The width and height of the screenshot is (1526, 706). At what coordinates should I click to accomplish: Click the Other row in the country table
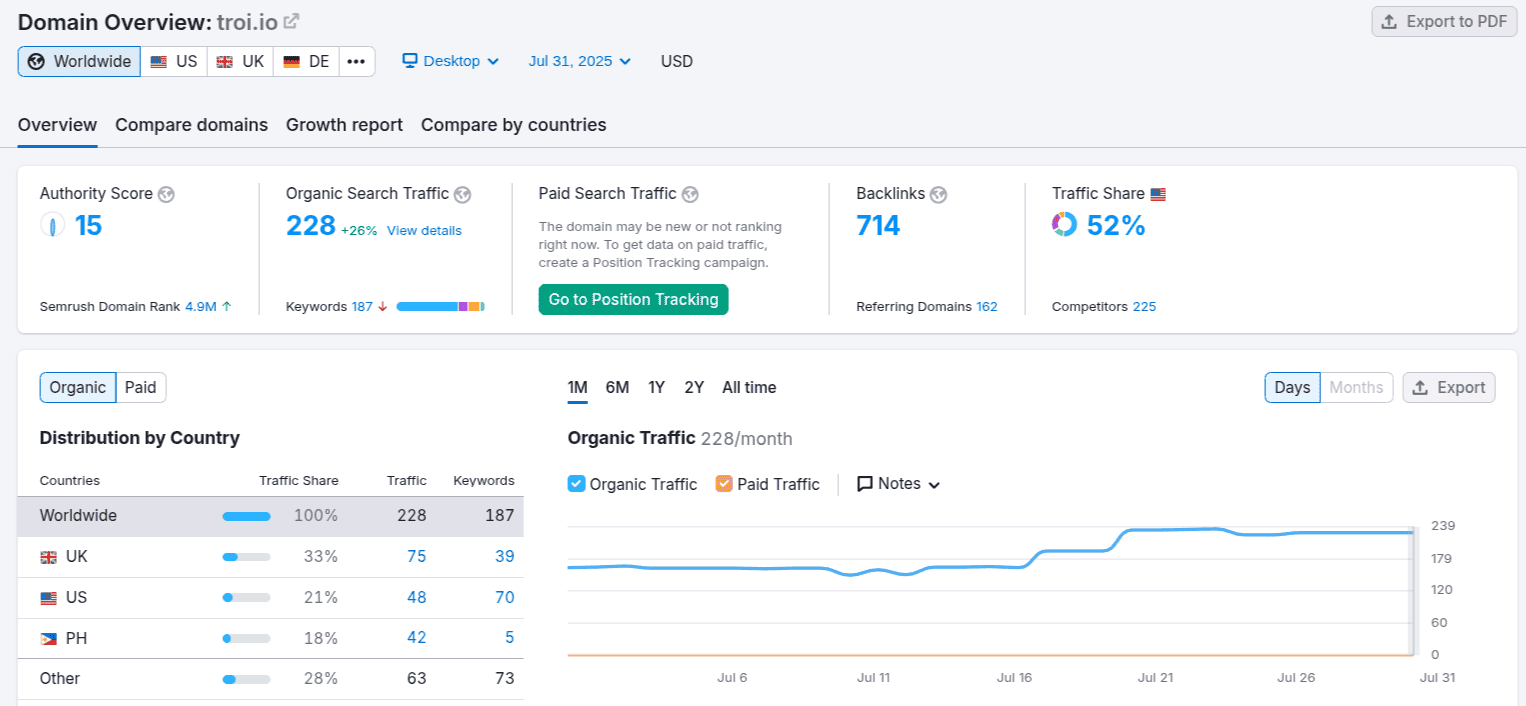(270, 679)
